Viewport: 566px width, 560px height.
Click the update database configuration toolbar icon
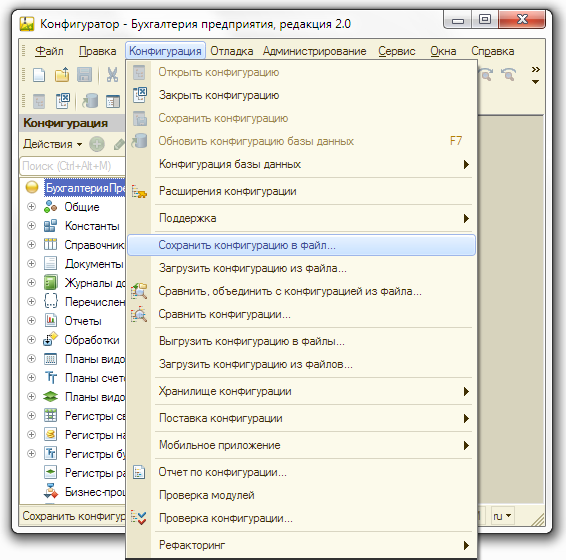coord(90,101)
